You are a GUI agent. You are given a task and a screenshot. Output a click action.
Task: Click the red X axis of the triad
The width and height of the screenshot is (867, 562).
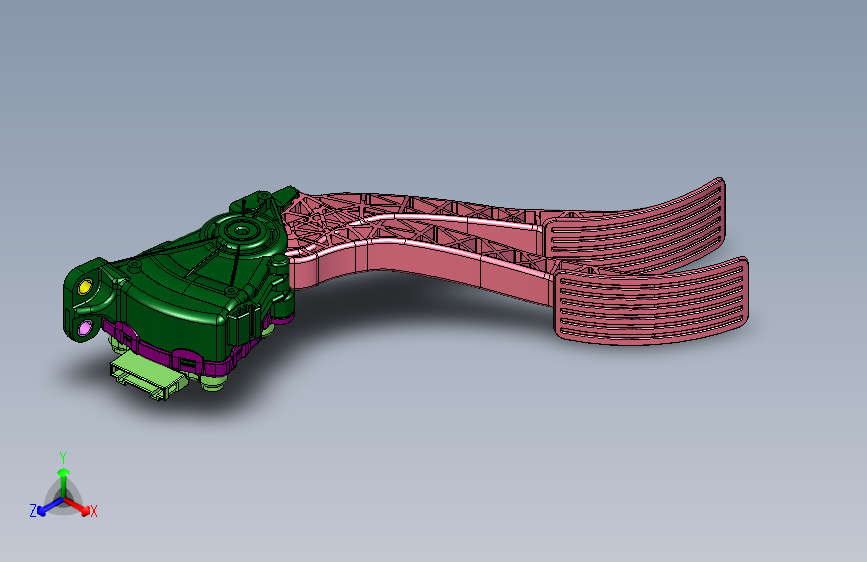79,507
